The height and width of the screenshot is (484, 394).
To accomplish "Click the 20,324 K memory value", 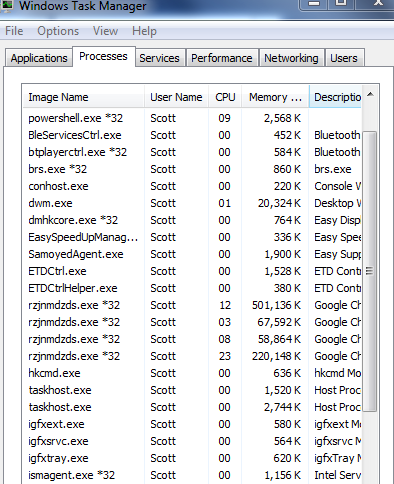I will point(279,203).
